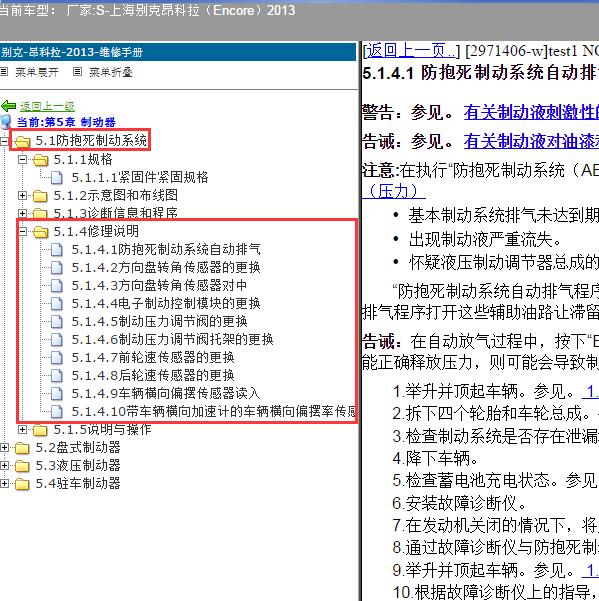Click the 5.4驻车制动器 folder icon
This screenshot has width=599, height=601.
pos(23,484)
